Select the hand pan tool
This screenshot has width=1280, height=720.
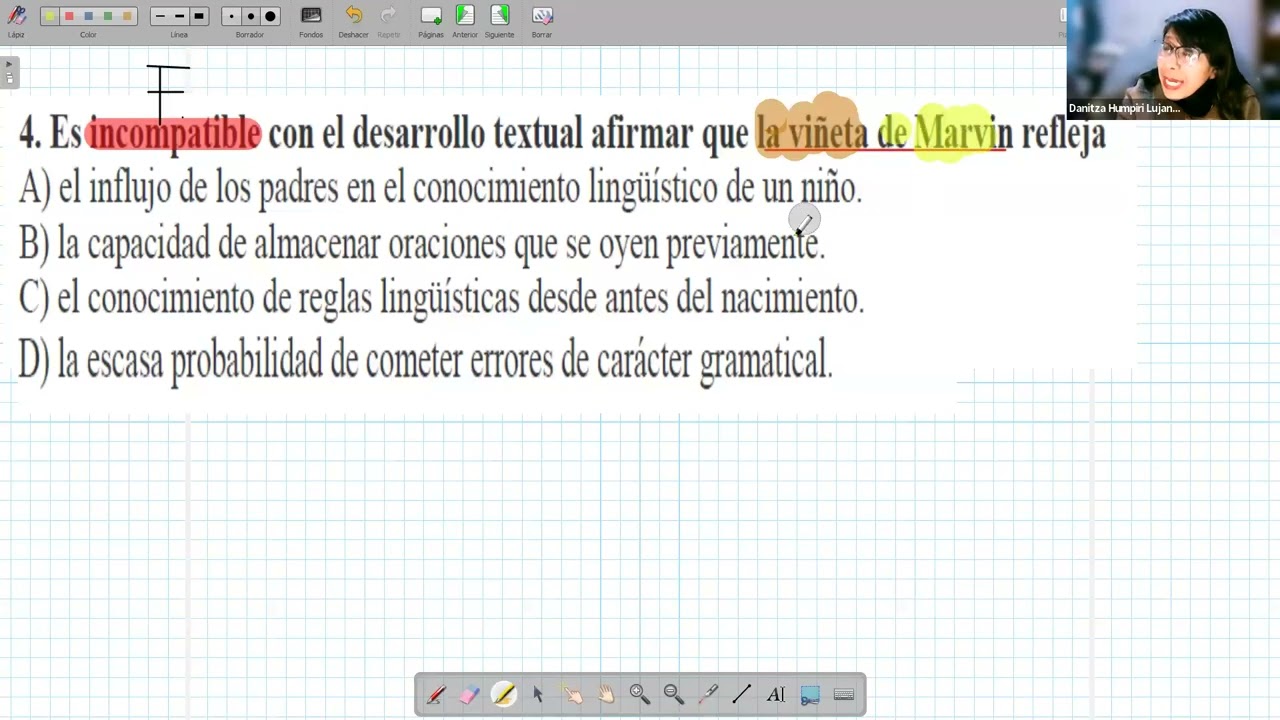(x=606, y=694)
